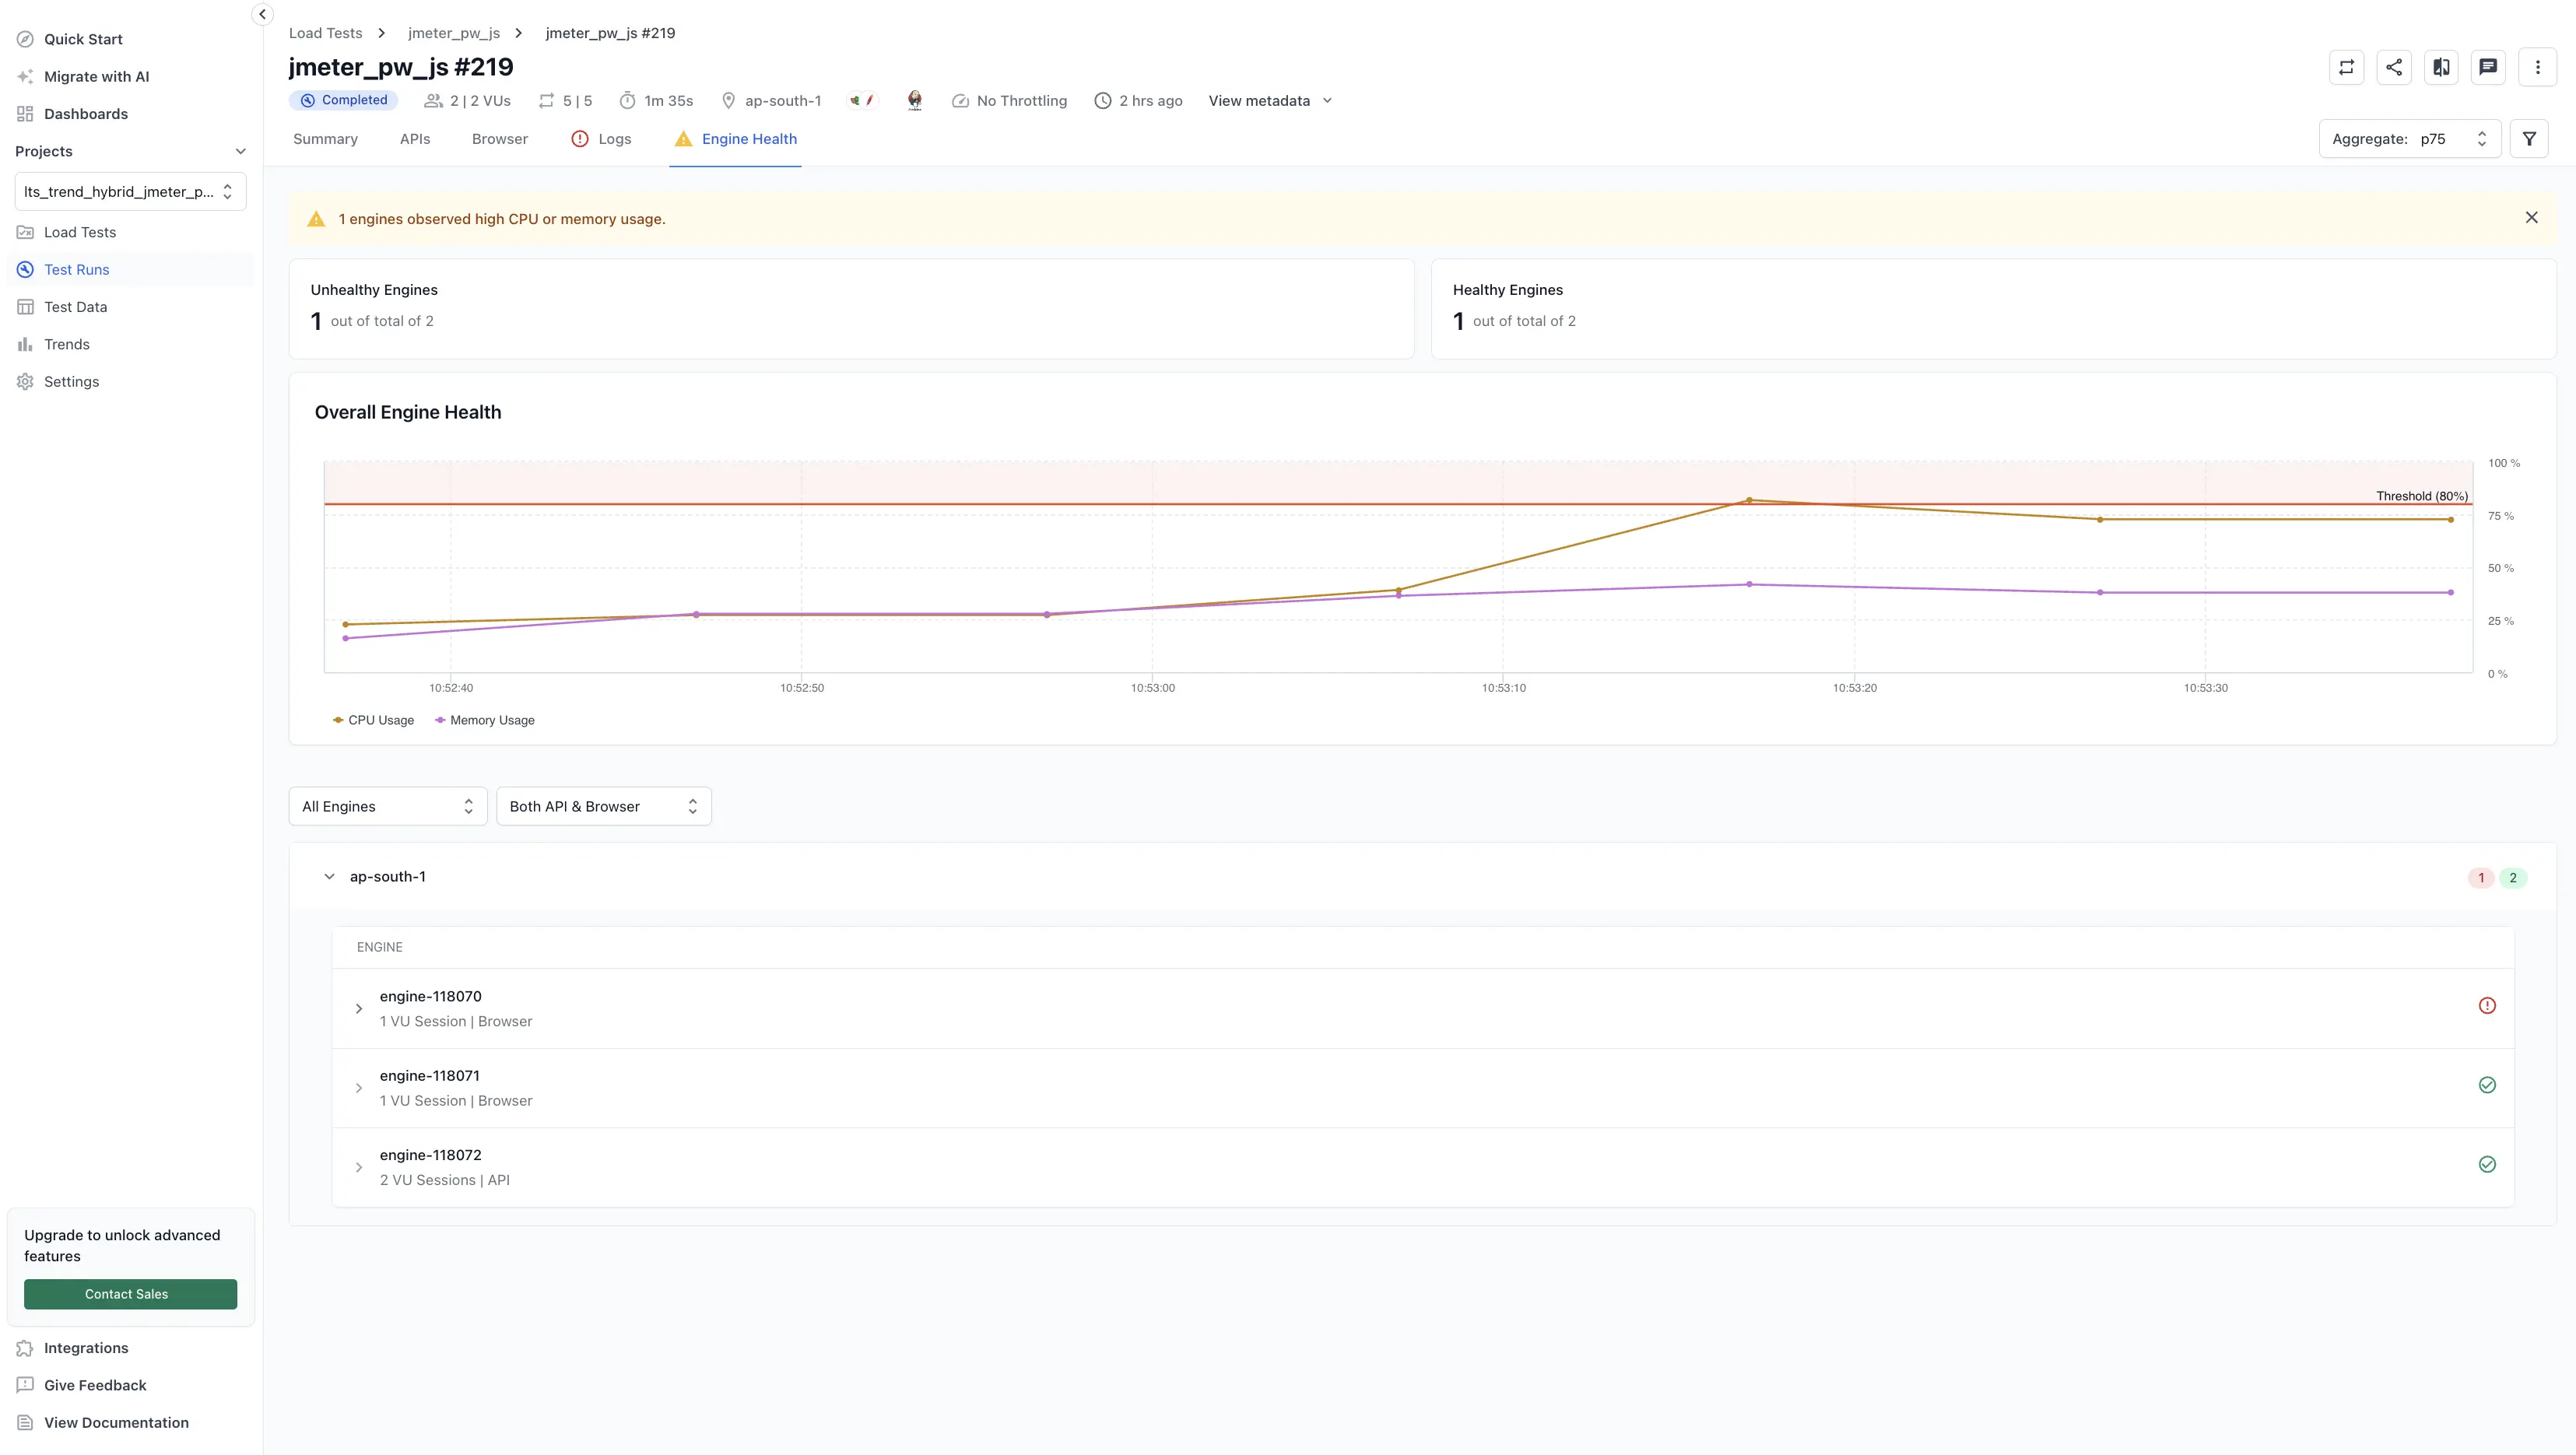
Task: Open the project selector dropdown
Action: click(x=130, y=192)
